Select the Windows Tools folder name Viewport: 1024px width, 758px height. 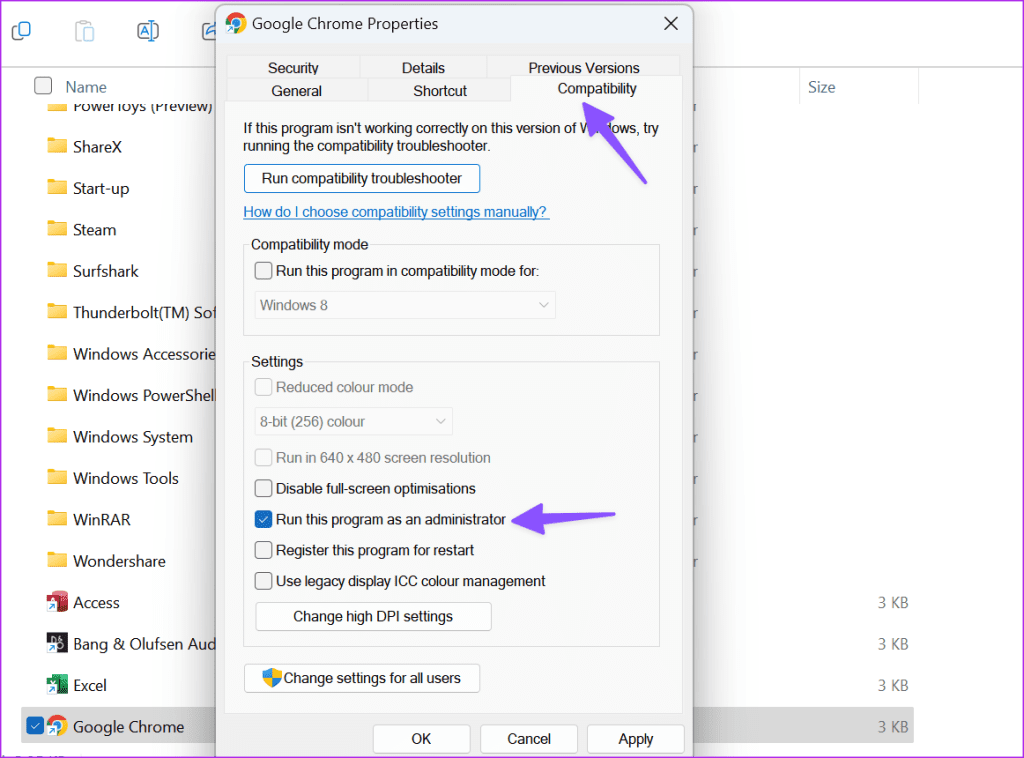126,478
